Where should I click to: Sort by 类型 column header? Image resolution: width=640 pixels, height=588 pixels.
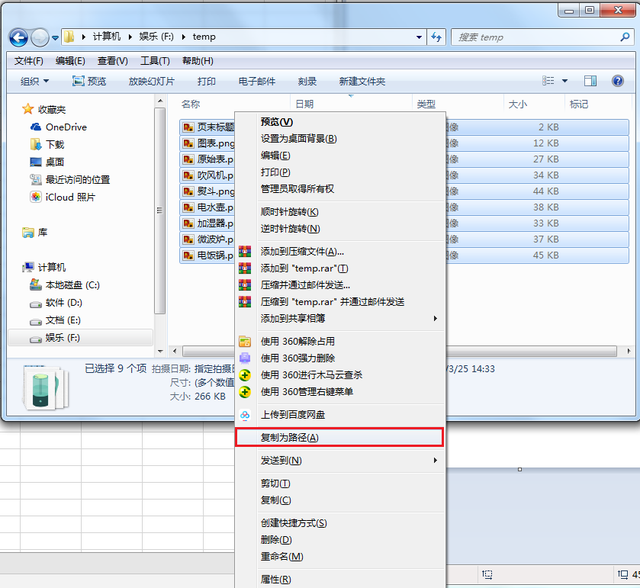(426, 104)
